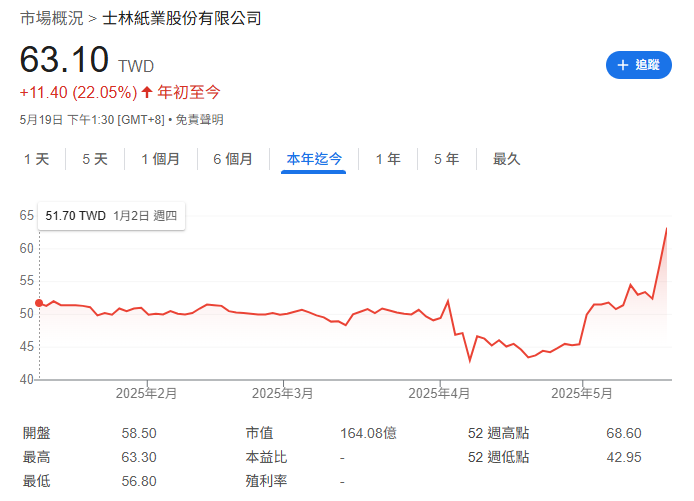Click the +11.40 (22.05%) change text
The height and width of the screenshot is (501, 694).
(79, 92)
